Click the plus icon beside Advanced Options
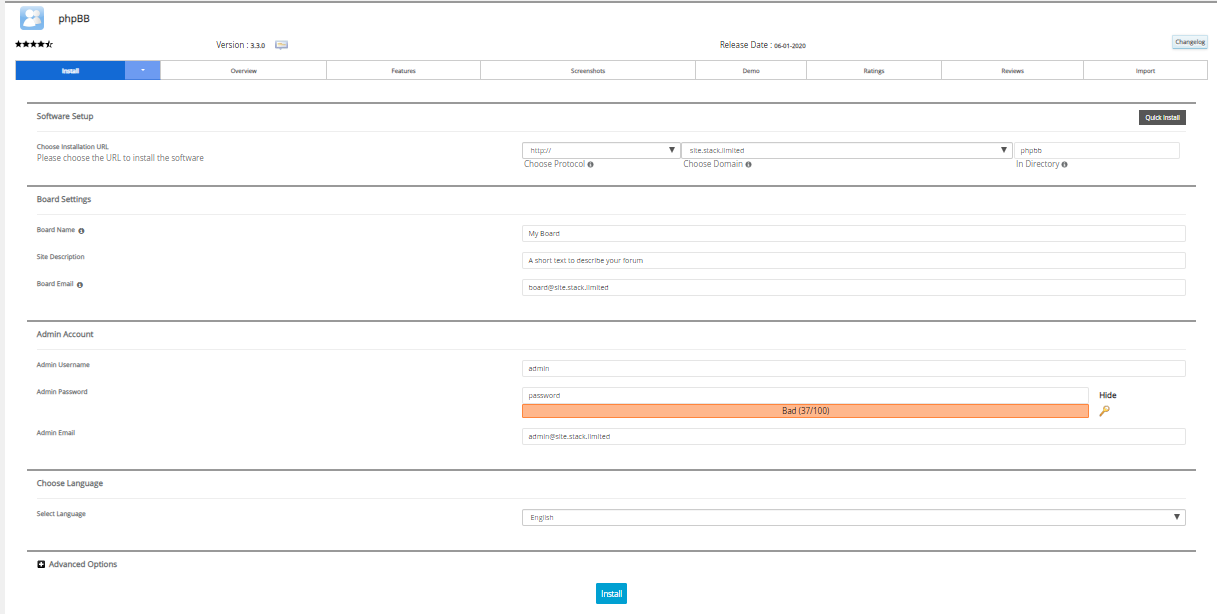The height and width of the screenshot is (614, 1217). coord(41,565)
